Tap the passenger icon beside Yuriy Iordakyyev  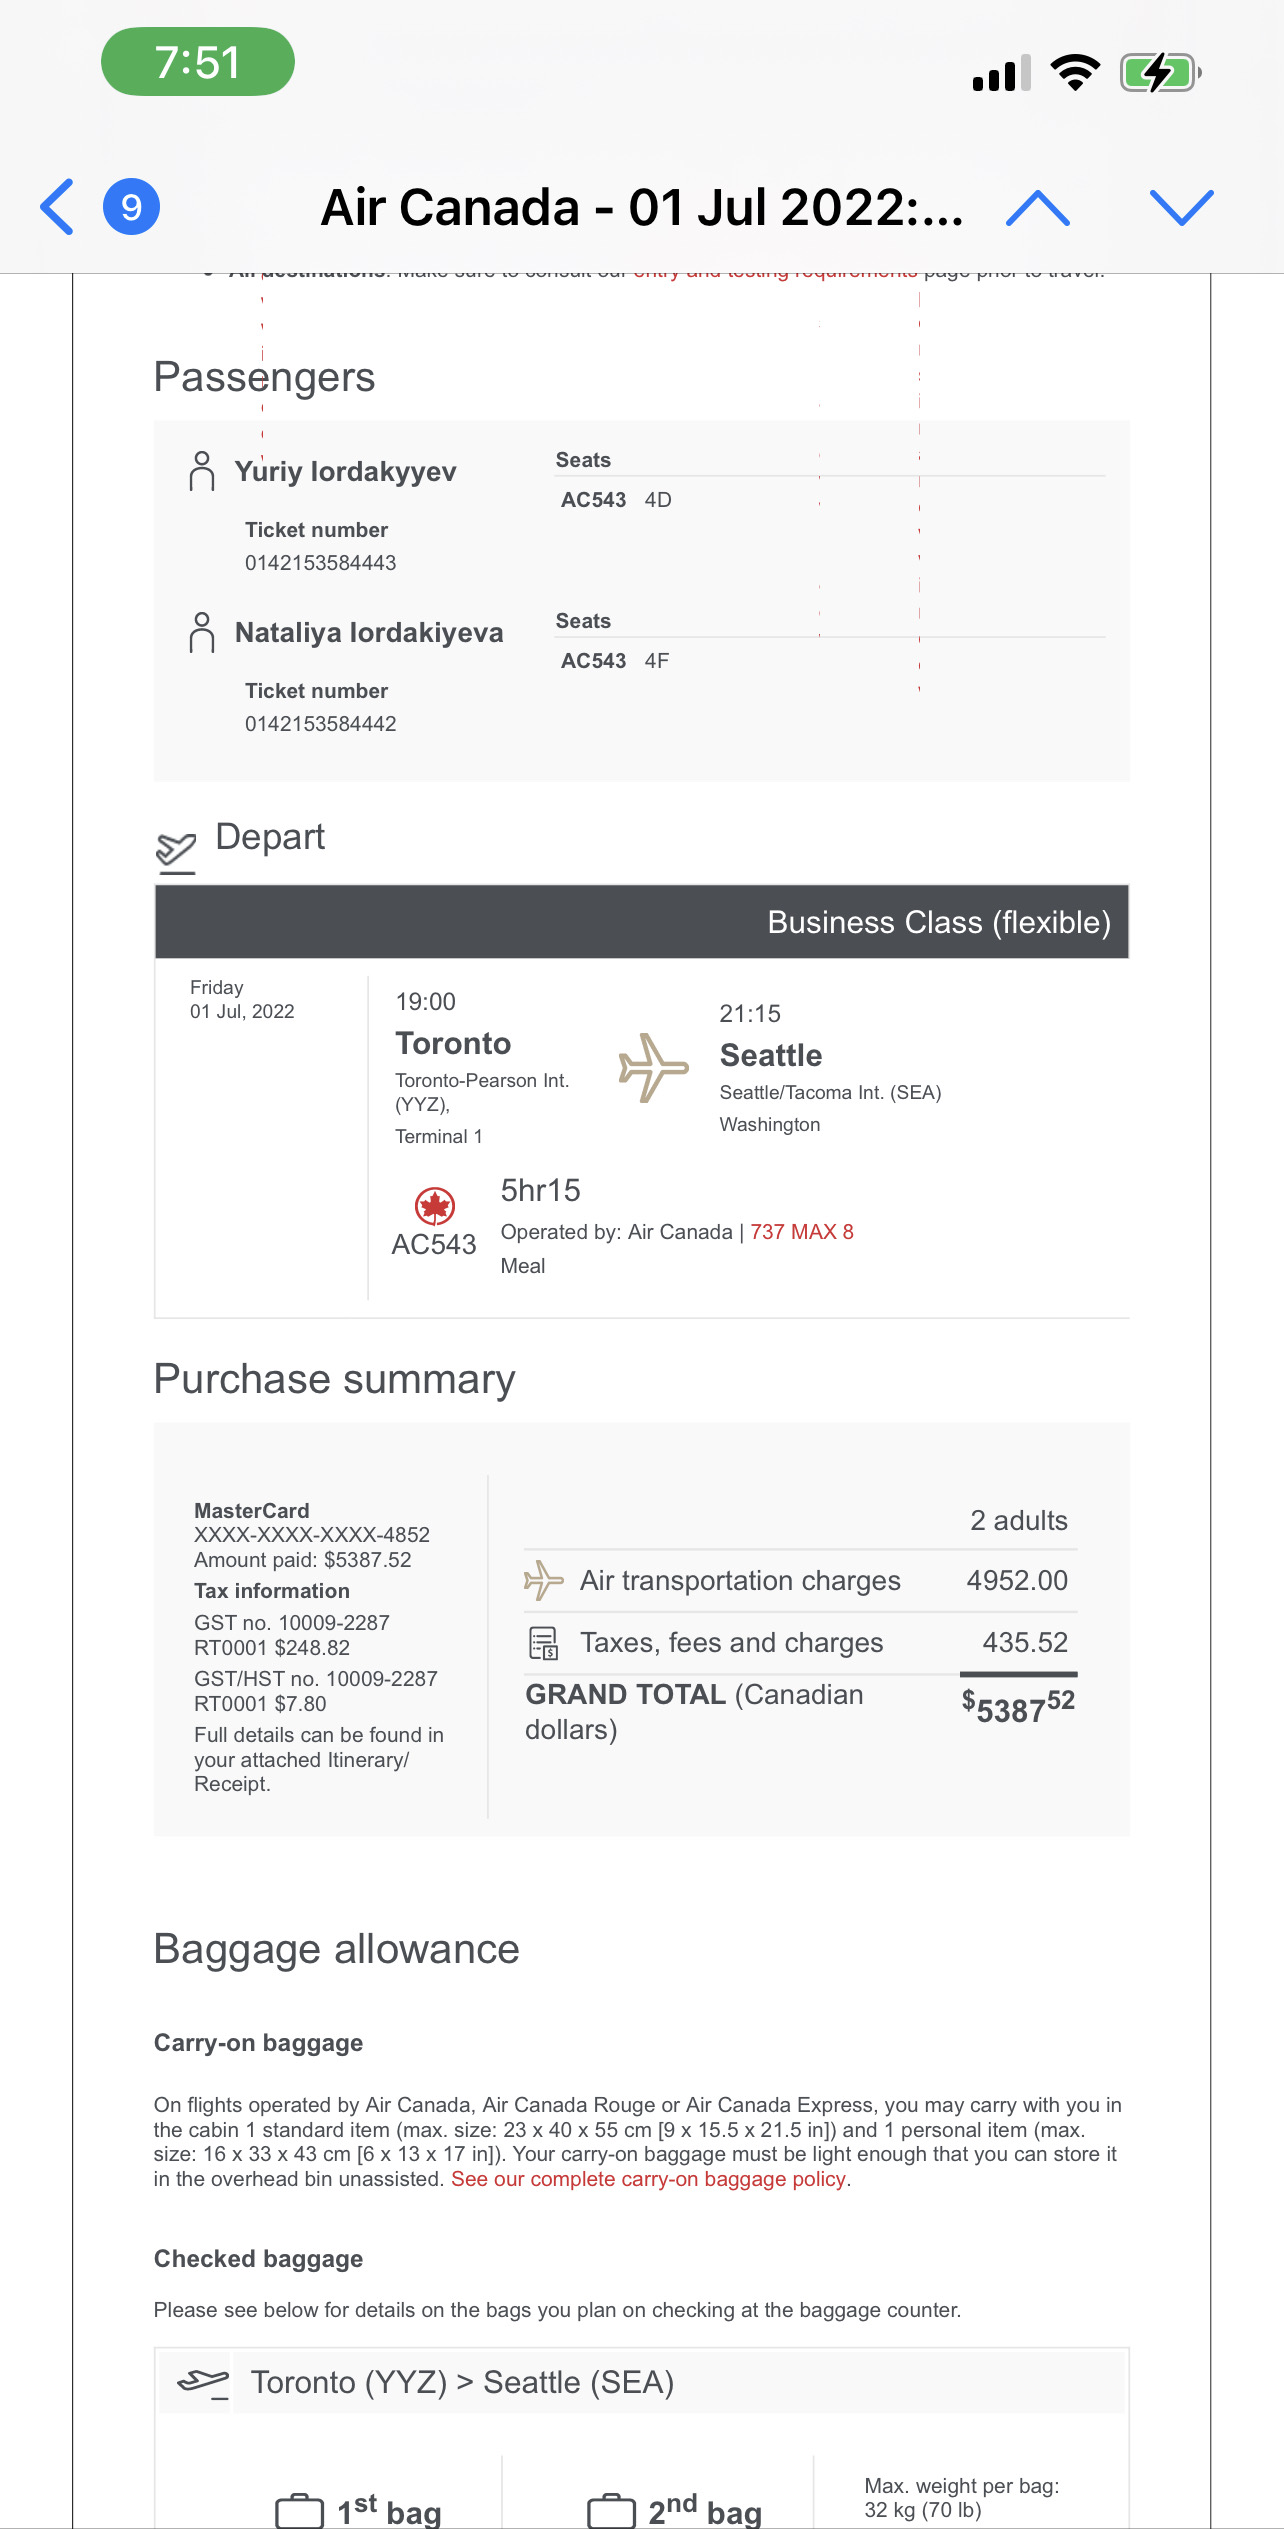[202, 471]
